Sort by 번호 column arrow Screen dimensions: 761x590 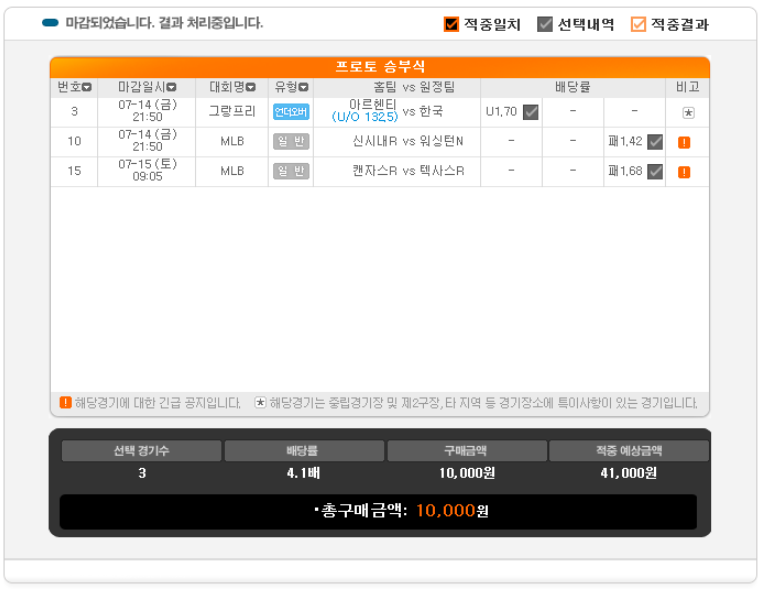pyautogui.click(x=87, y=87)
